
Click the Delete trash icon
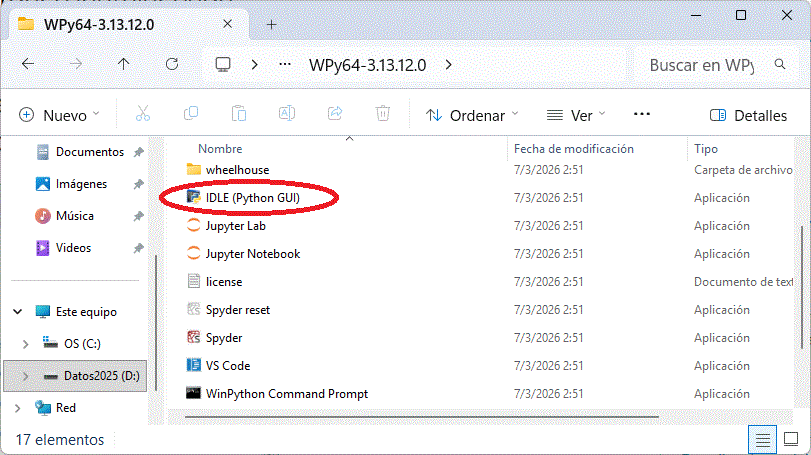tap(383, 114)
